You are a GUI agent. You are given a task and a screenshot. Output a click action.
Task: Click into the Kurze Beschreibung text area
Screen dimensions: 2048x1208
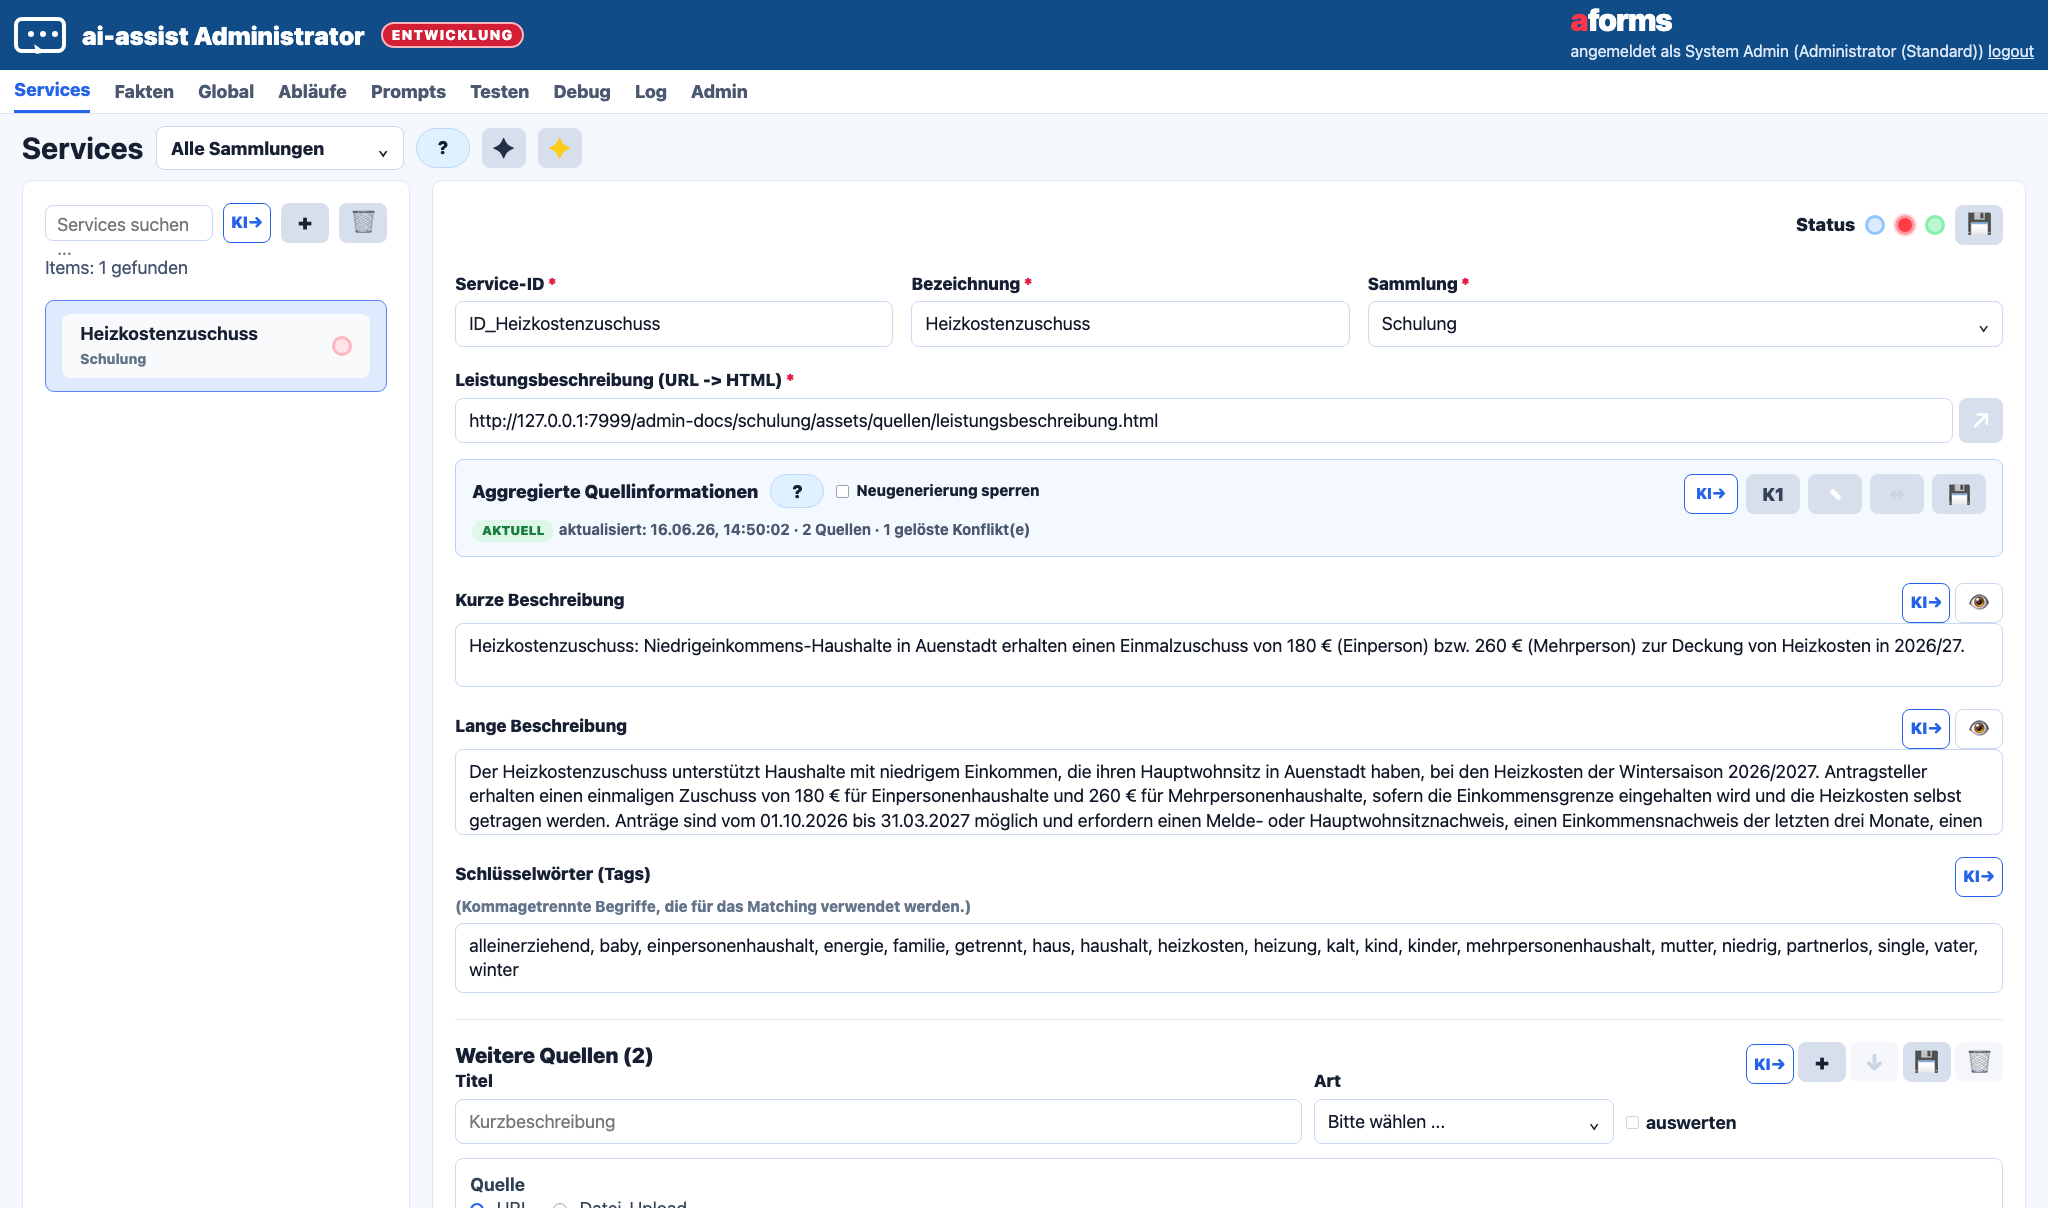[1228, 655]
